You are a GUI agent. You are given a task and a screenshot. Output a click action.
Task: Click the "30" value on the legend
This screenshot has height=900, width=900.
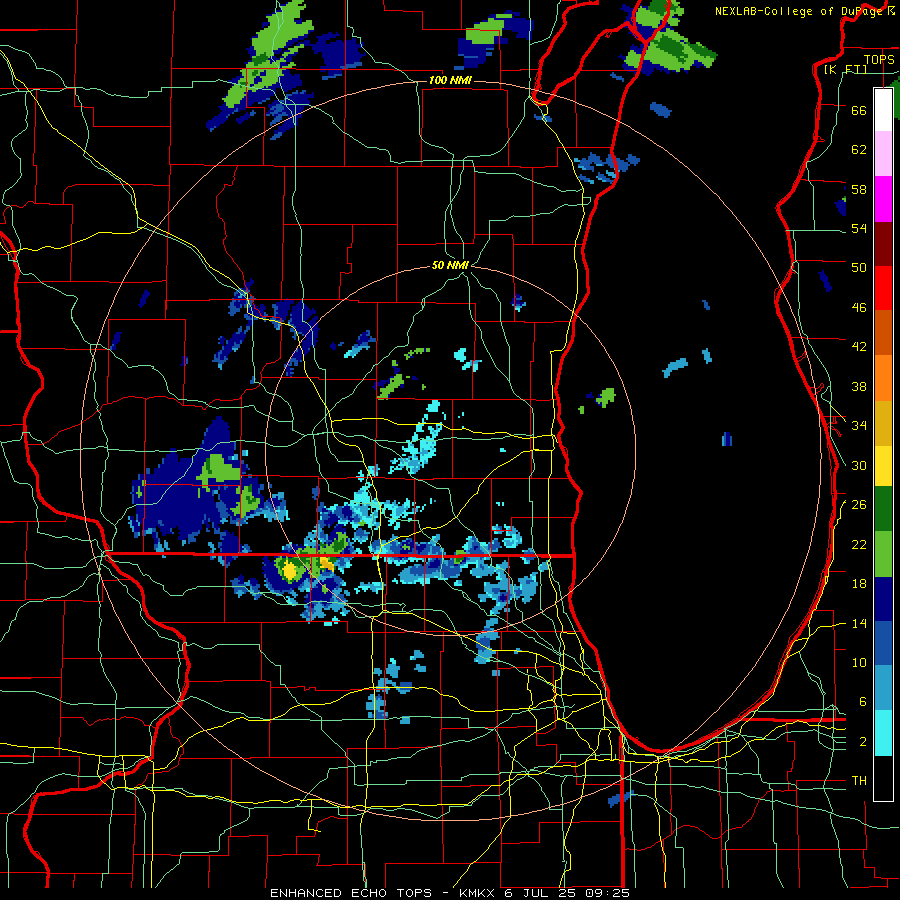pyautogui.click(x=859, y=465)
